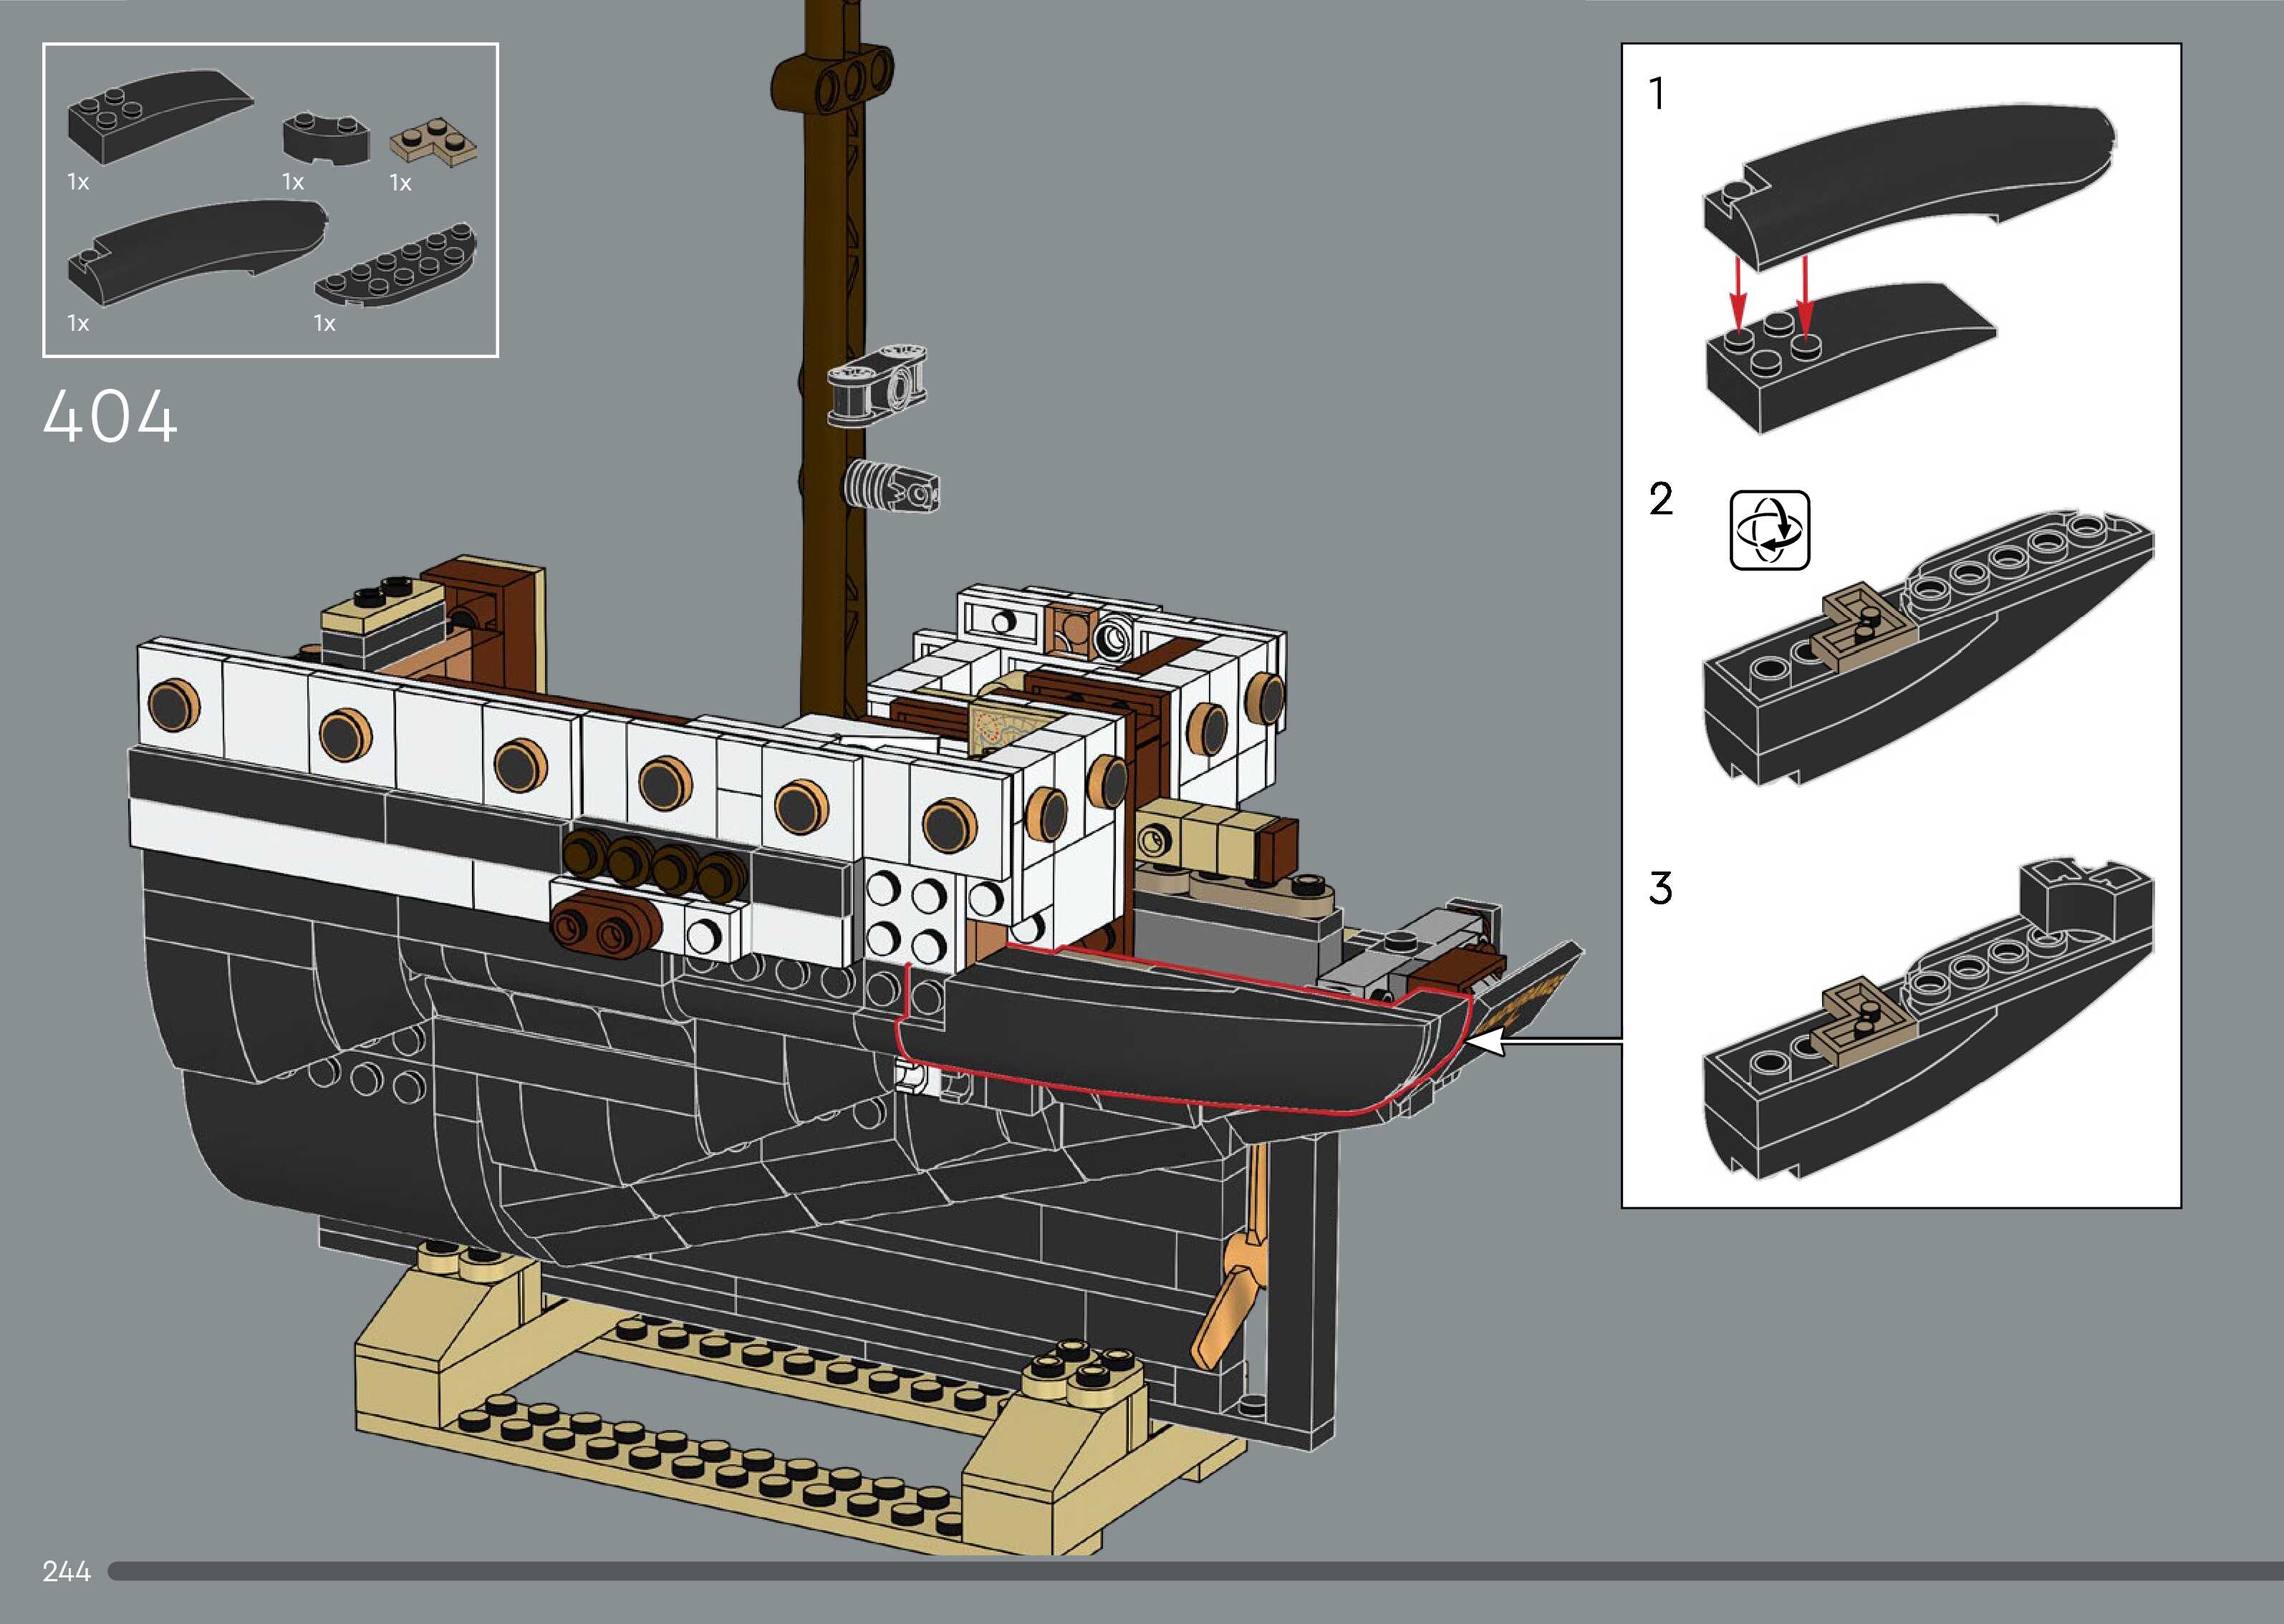The width and height of the screenshot is (2284, 1624).
Task: Click the gray Technic connector on the mast
Action: tap(878, 386)
